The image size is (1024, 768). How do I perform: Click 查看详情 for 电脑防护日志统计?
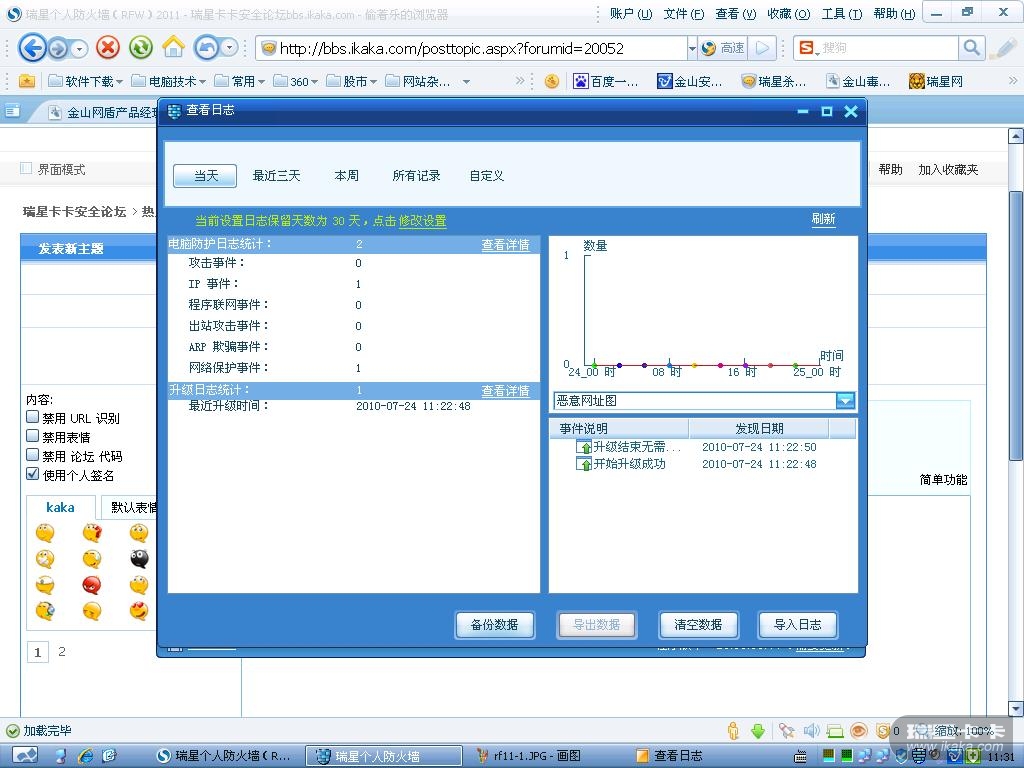[505, 245]
